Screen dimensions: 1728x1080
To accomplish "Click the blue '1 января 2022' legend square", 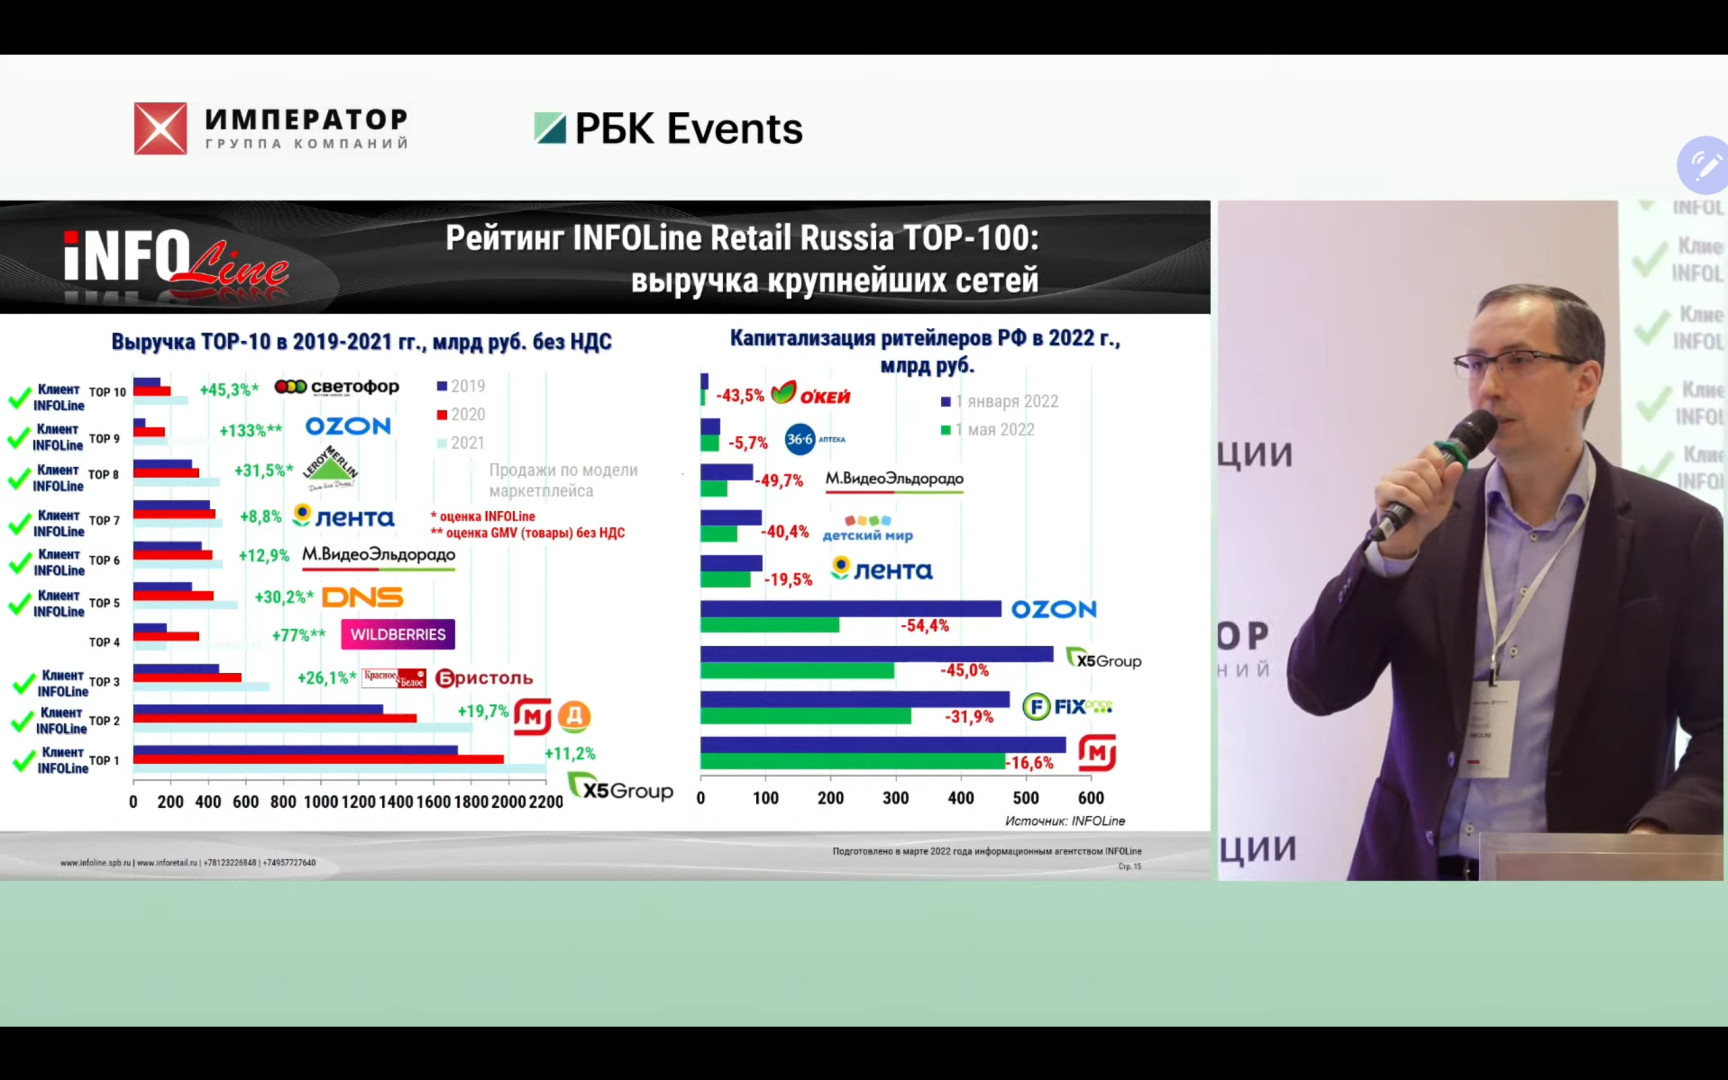I will pos(946,402).
